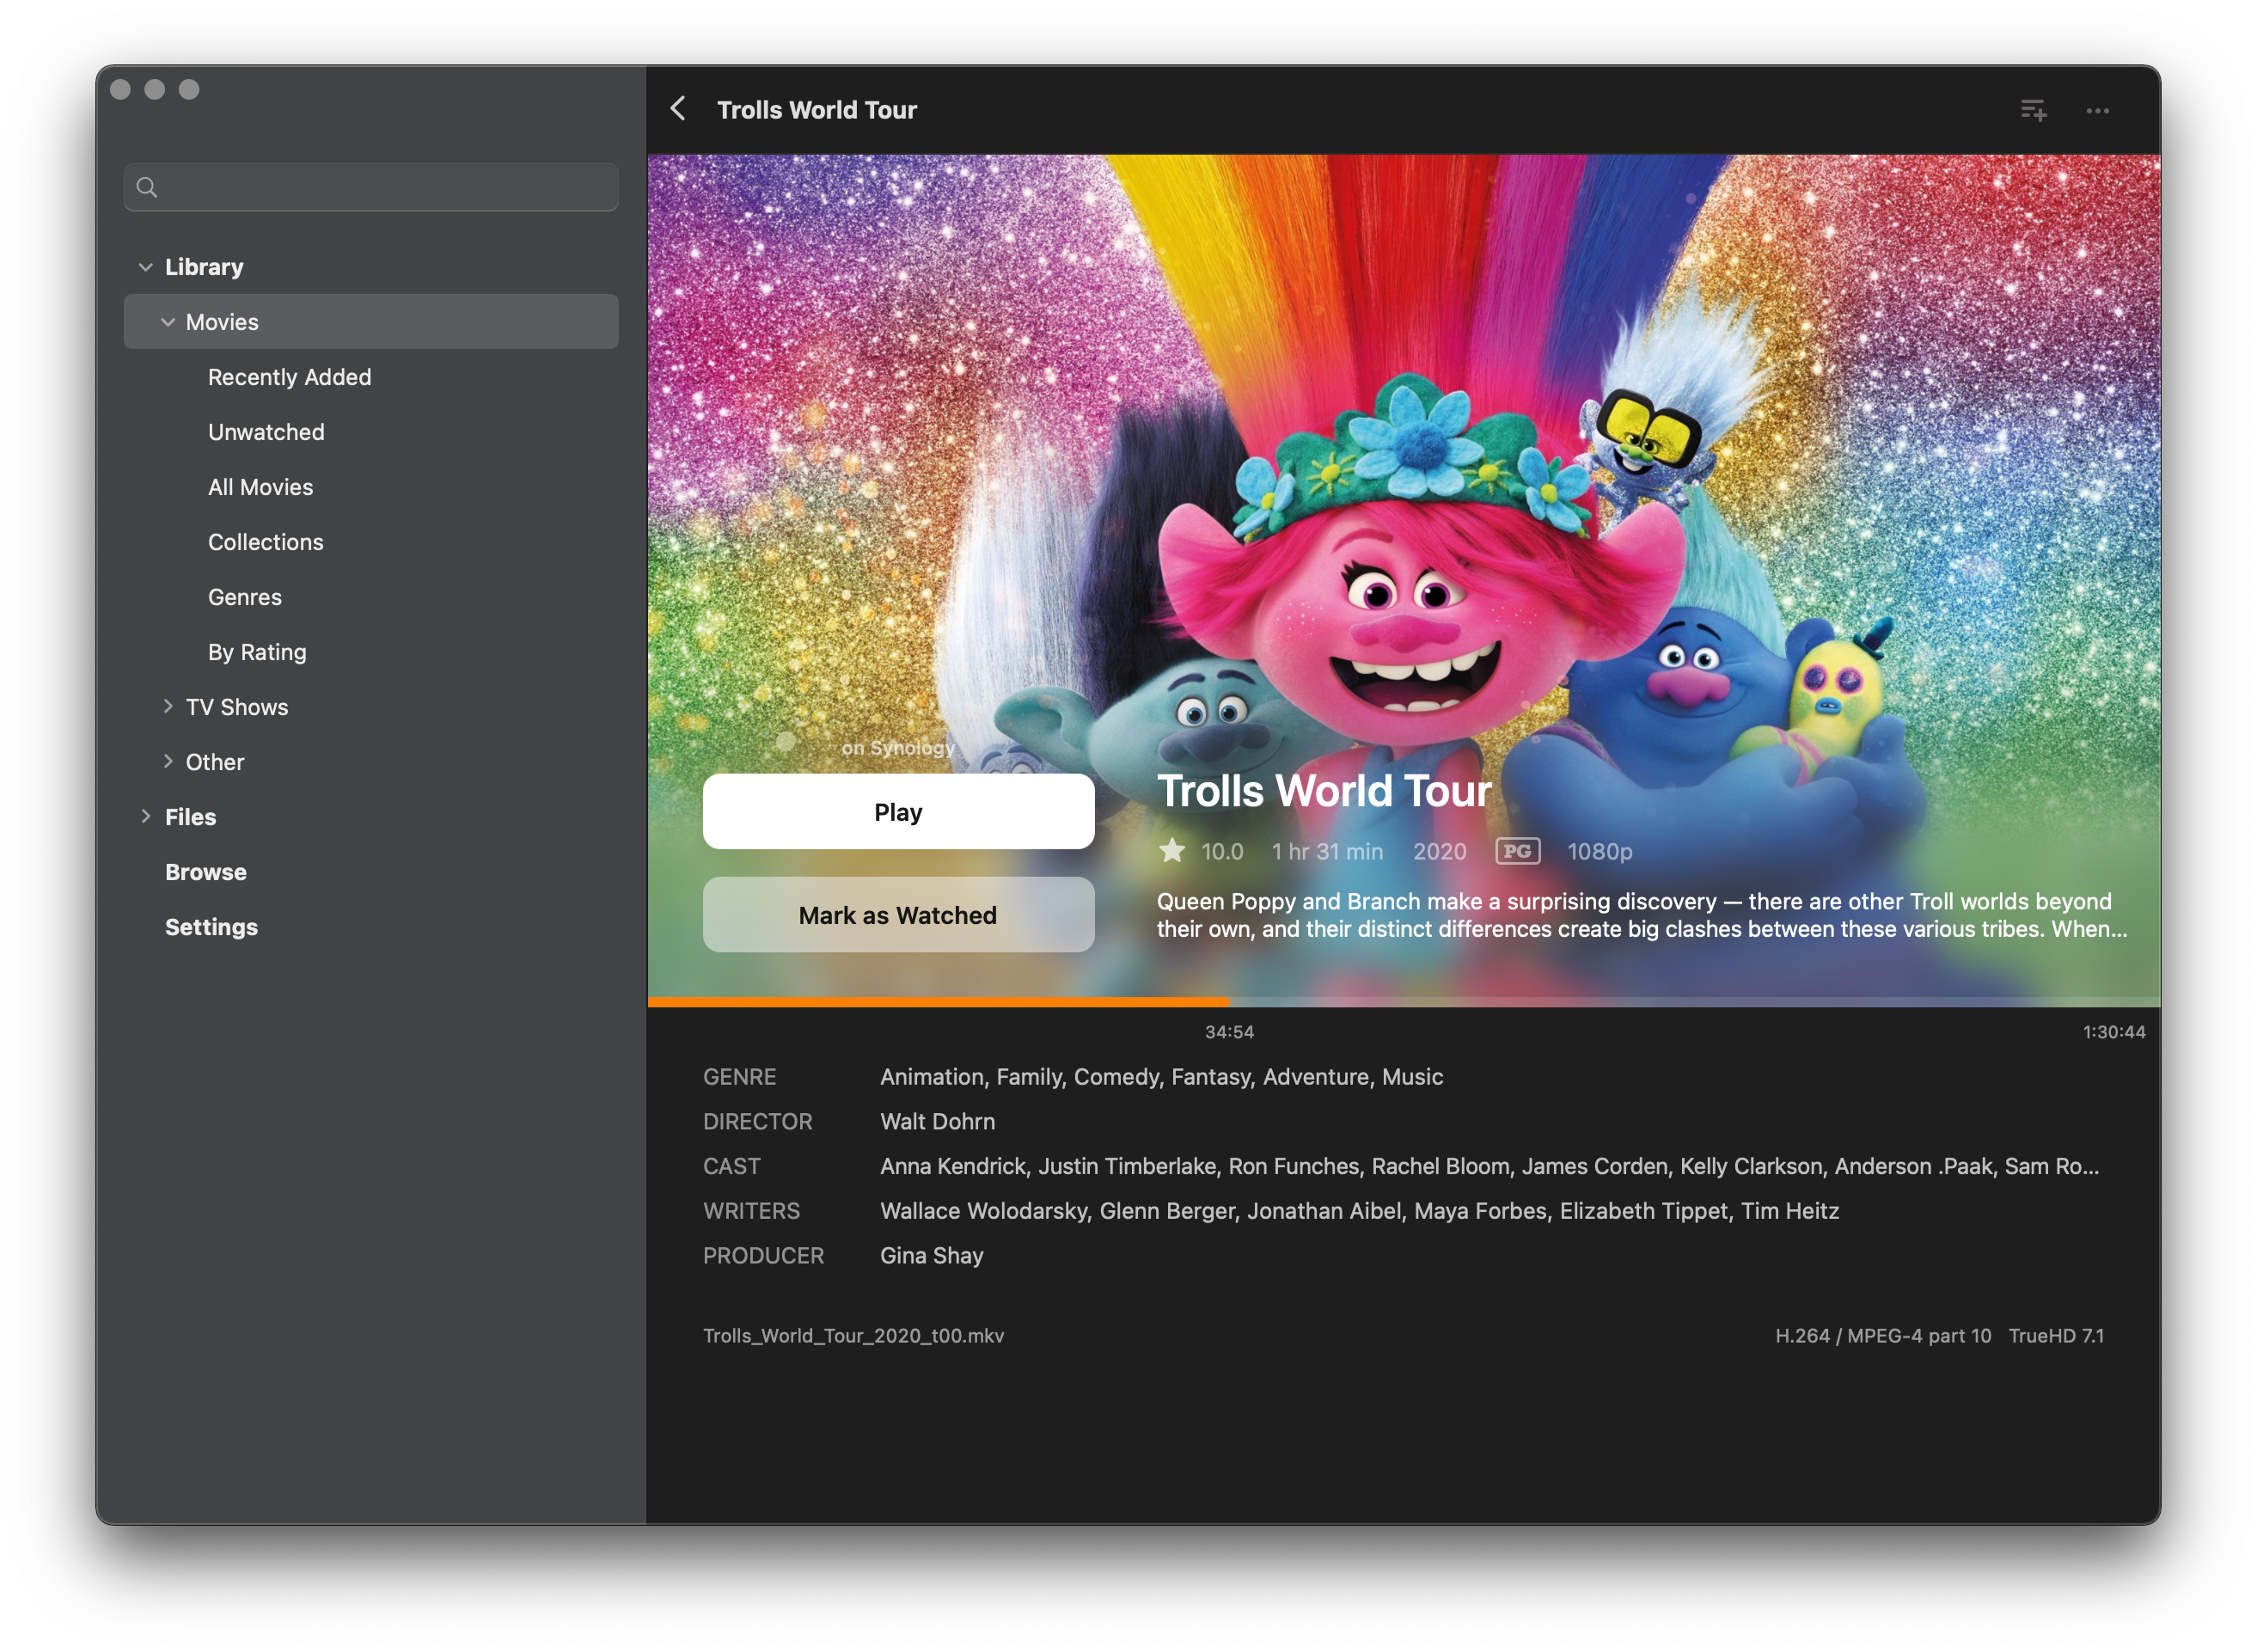Click director Walt Dohrn link
The image size is (2257, 1652).
(x=937, y=1121)
